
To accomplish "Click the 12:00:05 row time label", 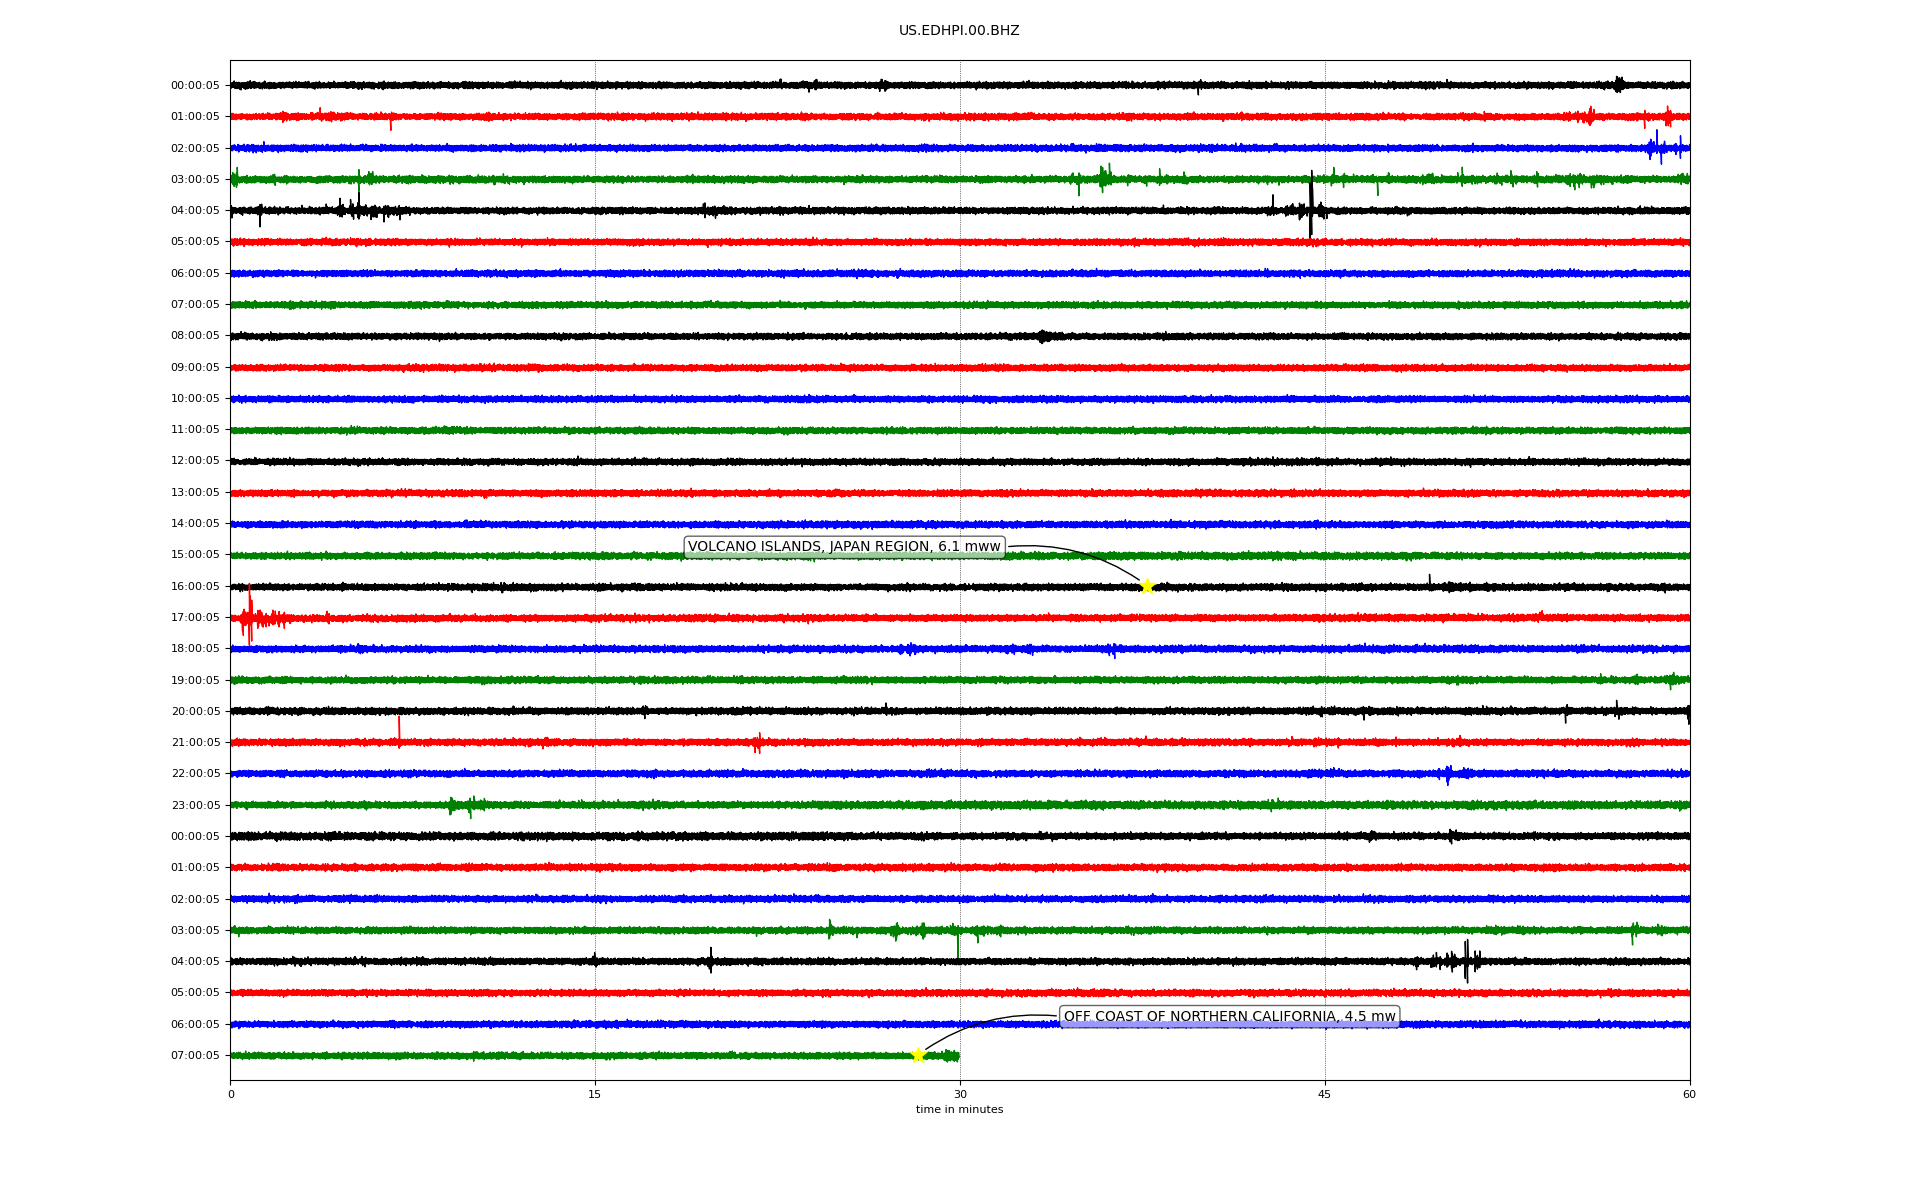I will coord(195,461).
